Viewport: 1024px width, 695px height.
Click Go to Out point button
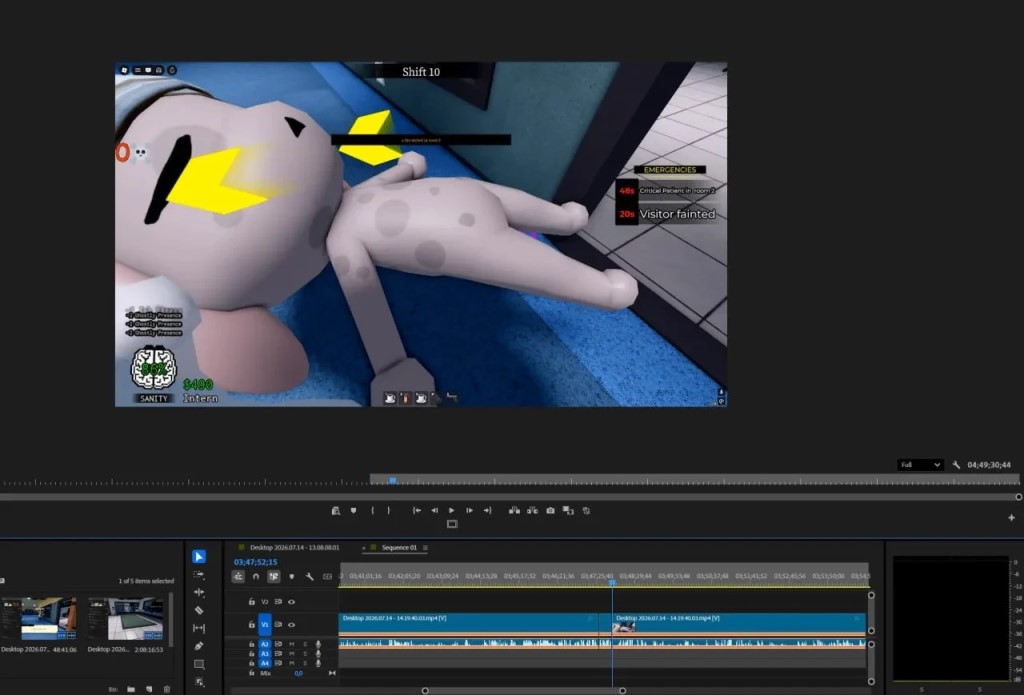click(487, 511)
